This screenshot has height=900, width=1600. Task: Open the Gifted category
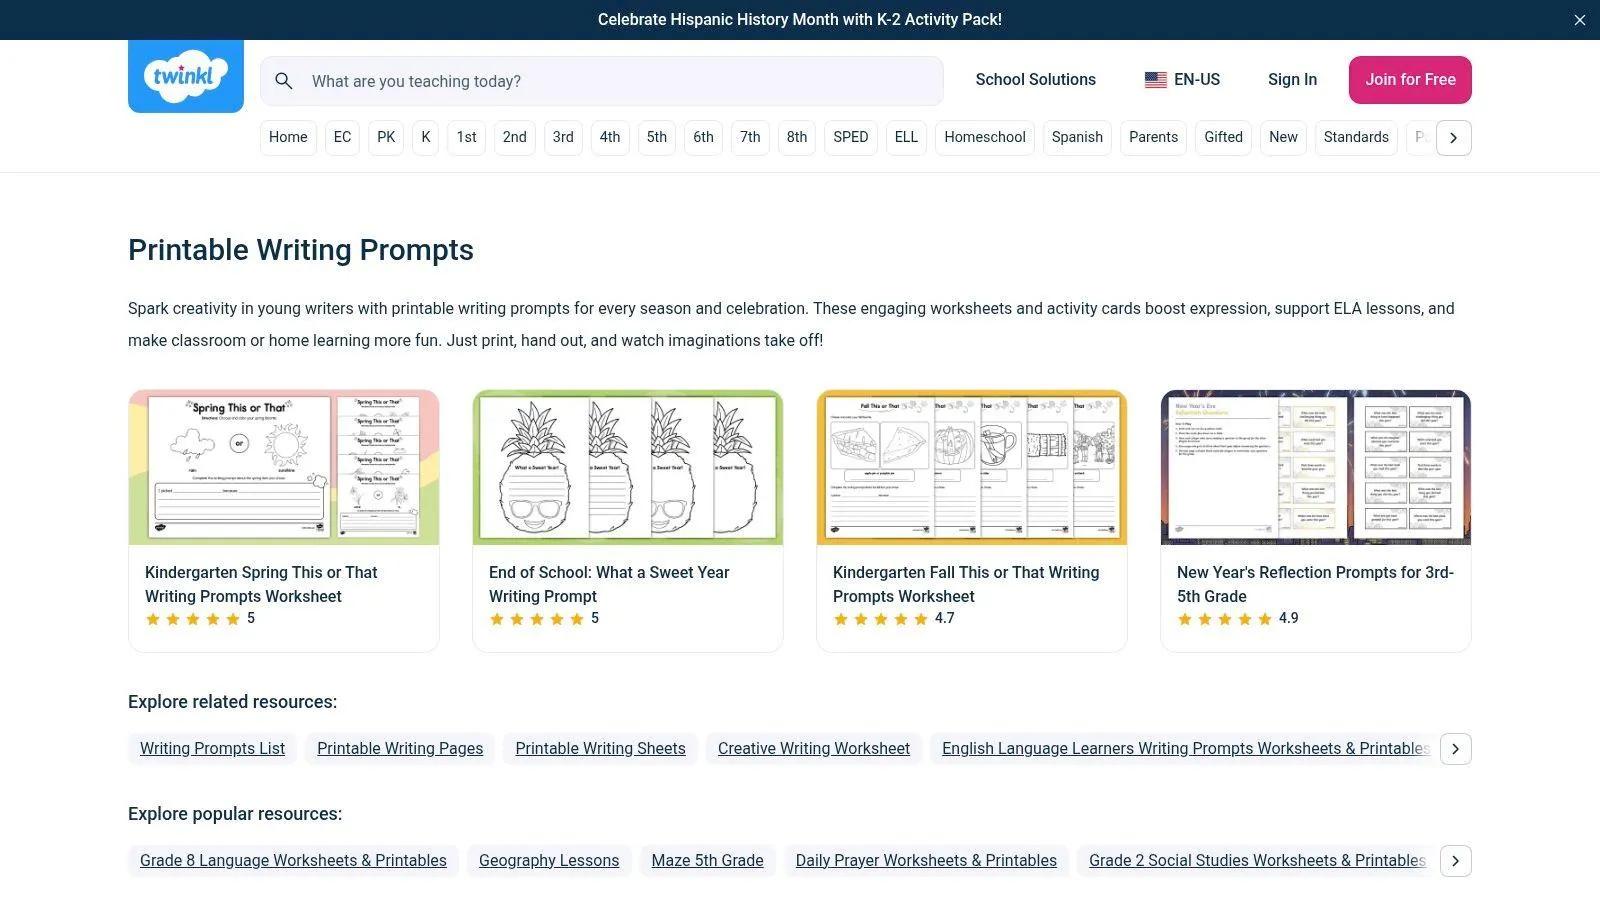tap(1223, 138)
